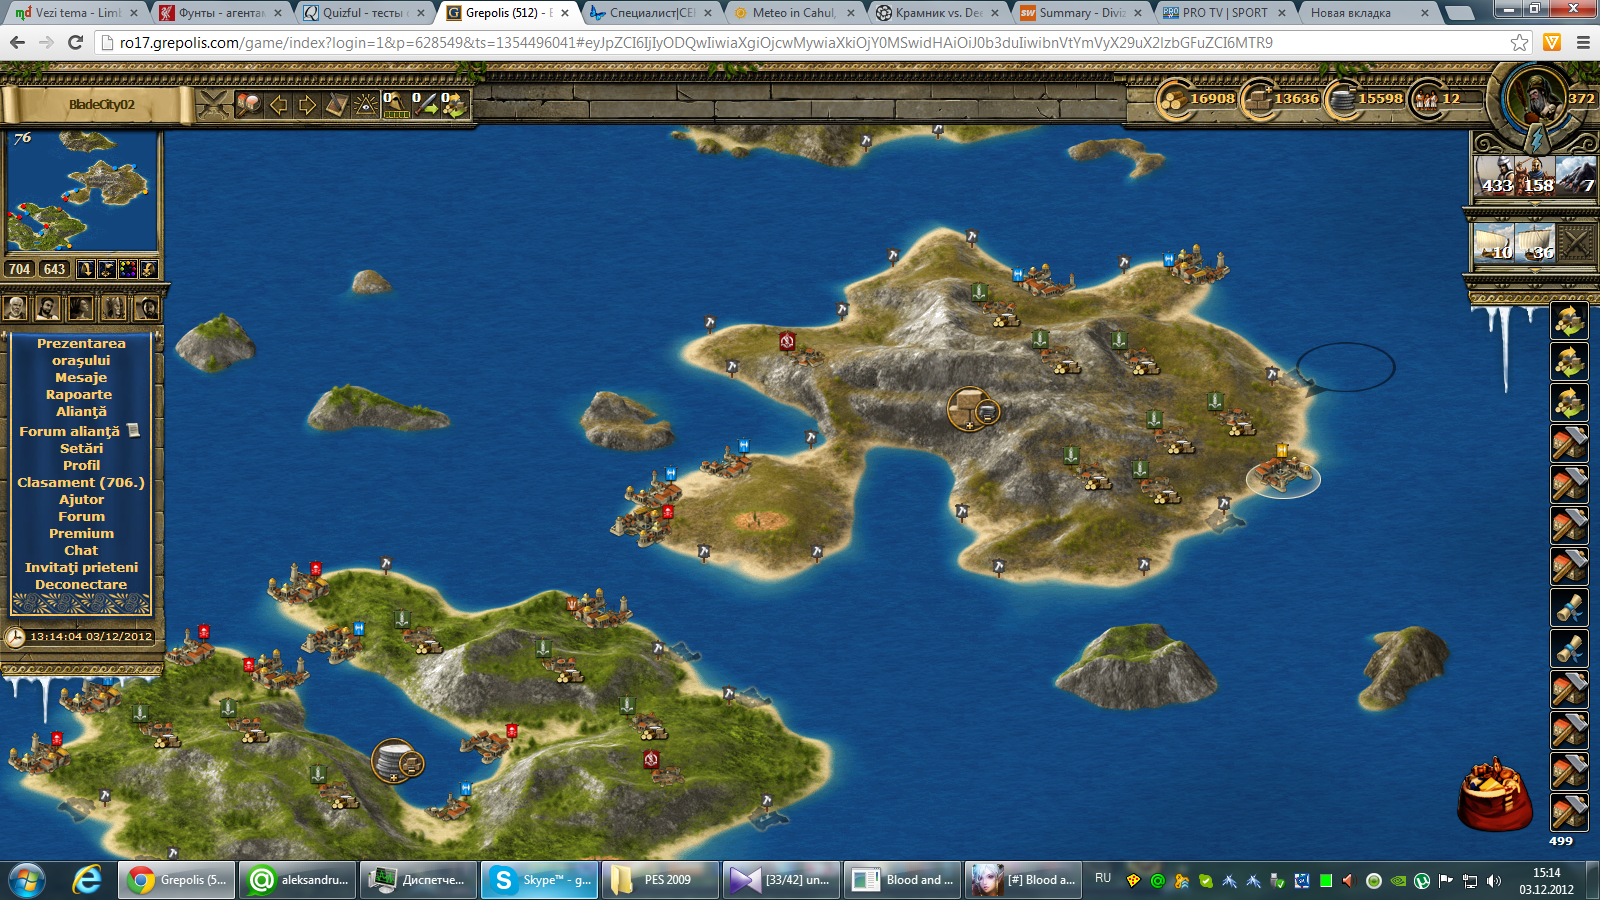The image size is (1600, 900).
Task: Click the colored dots minimap button
Action: tap(127, 269)
